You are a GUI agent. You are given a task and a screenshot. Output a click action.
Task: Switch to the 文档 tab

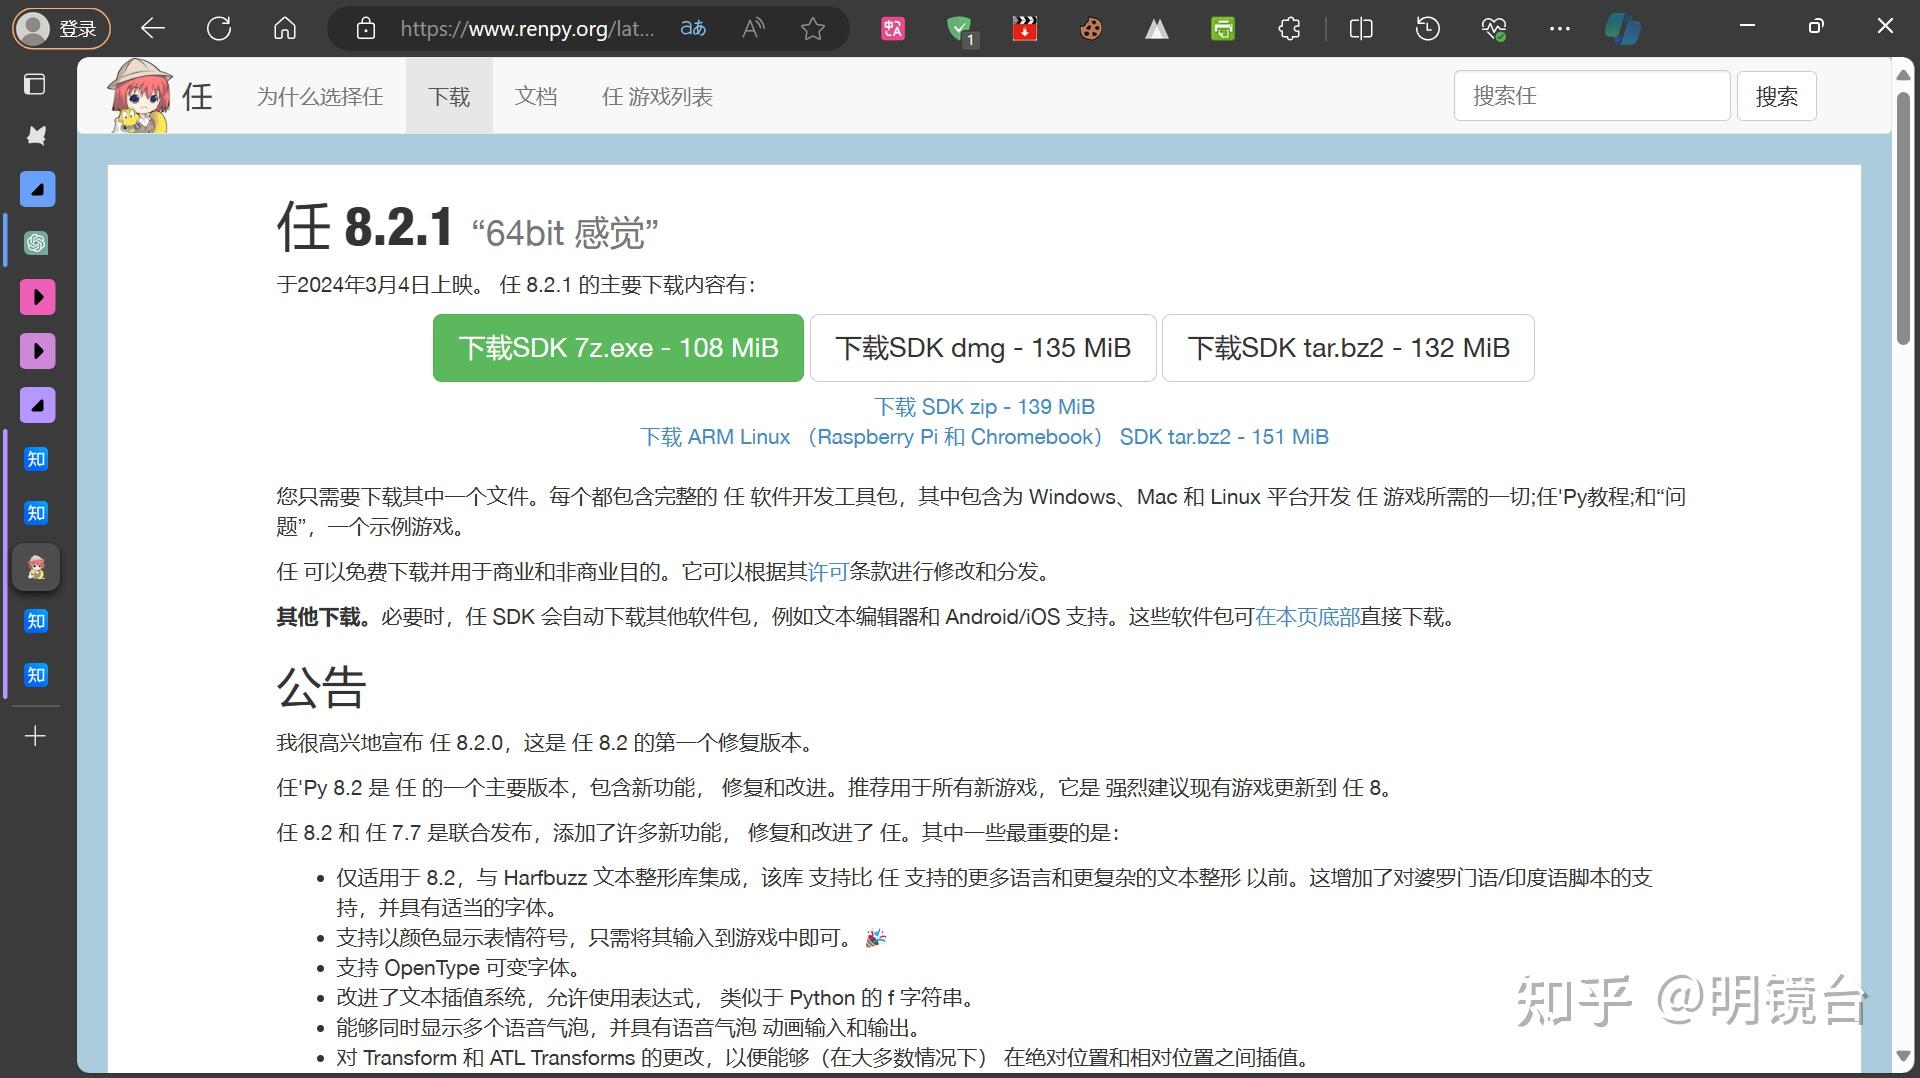536,96
